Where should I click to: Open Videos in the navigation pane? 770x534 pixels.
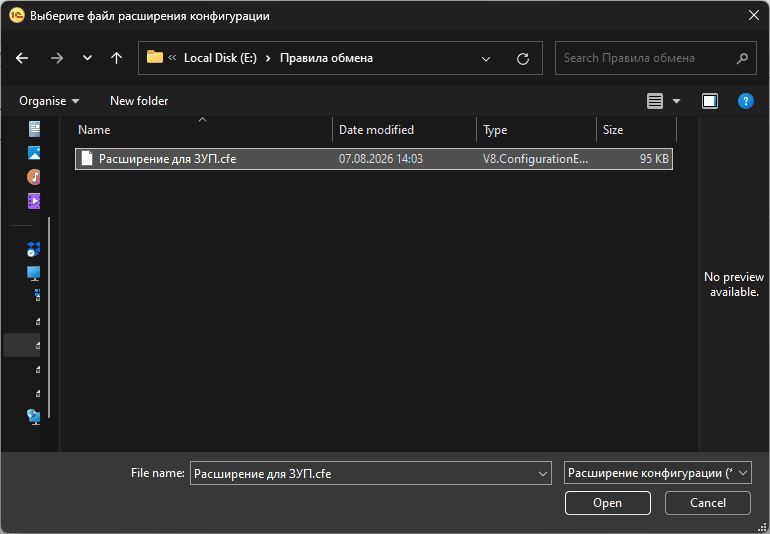(34, 200)
